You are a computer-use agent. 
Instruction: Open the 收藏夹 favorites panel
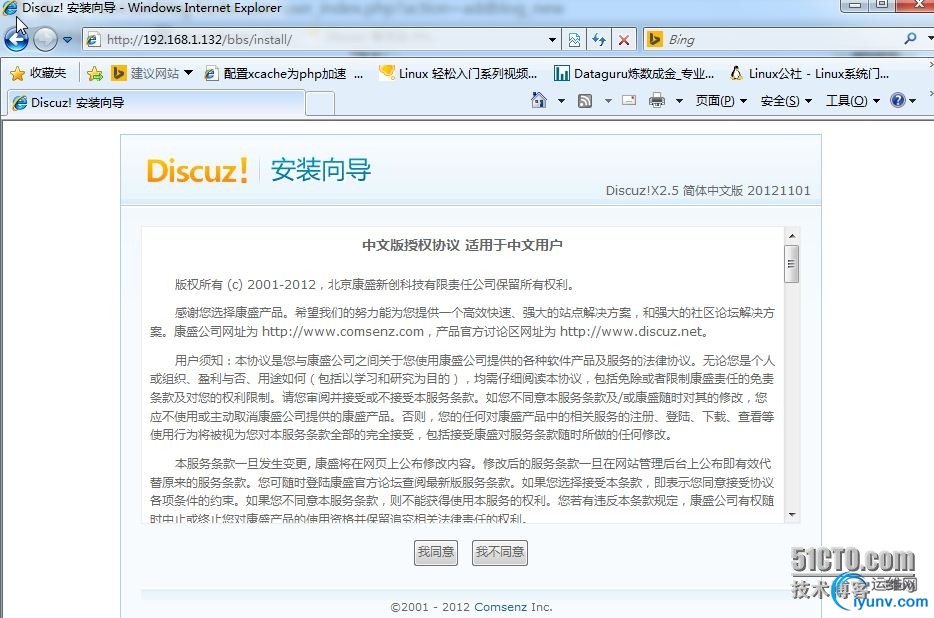(x=38, y=73)
